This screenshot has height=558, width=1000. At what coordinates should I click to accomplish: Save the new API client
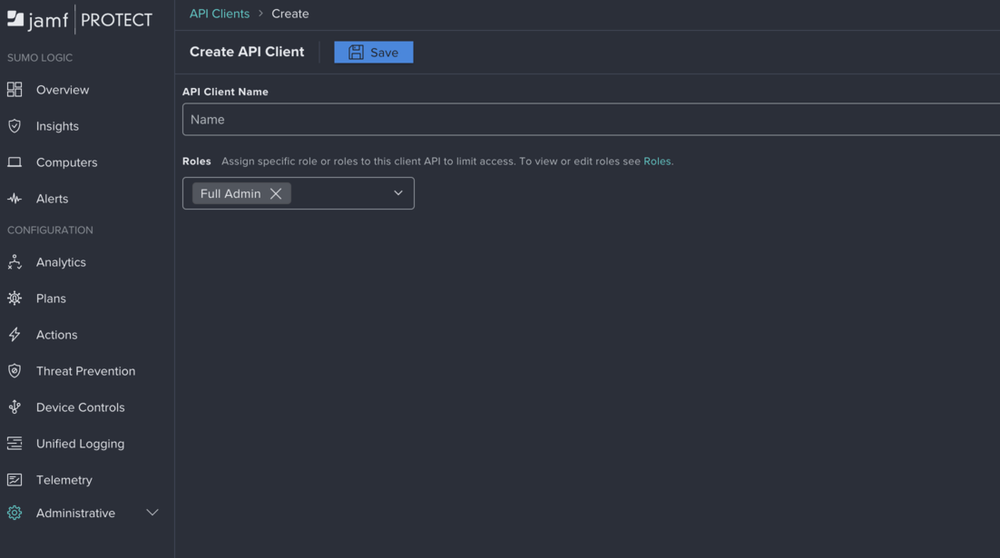[373, 52]
